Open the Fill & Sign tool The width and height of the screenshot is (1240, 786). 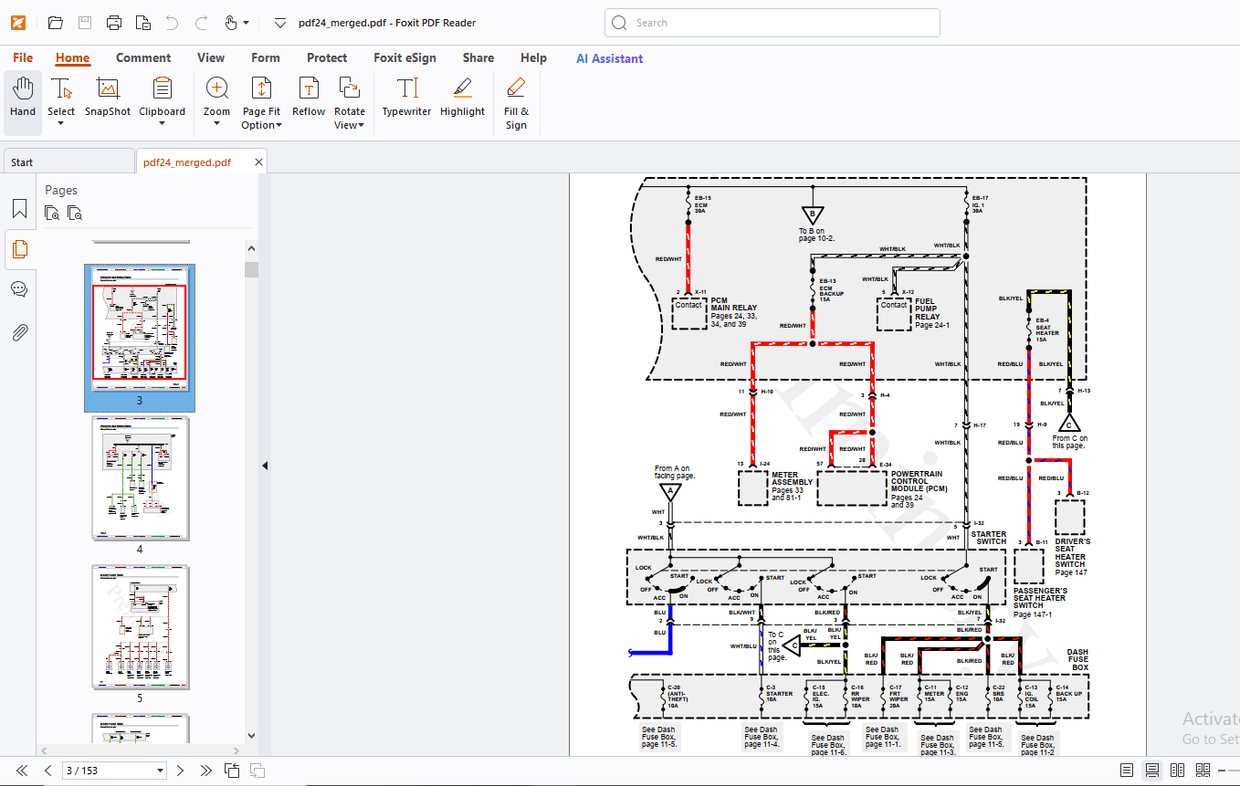[x=516, y=103]
